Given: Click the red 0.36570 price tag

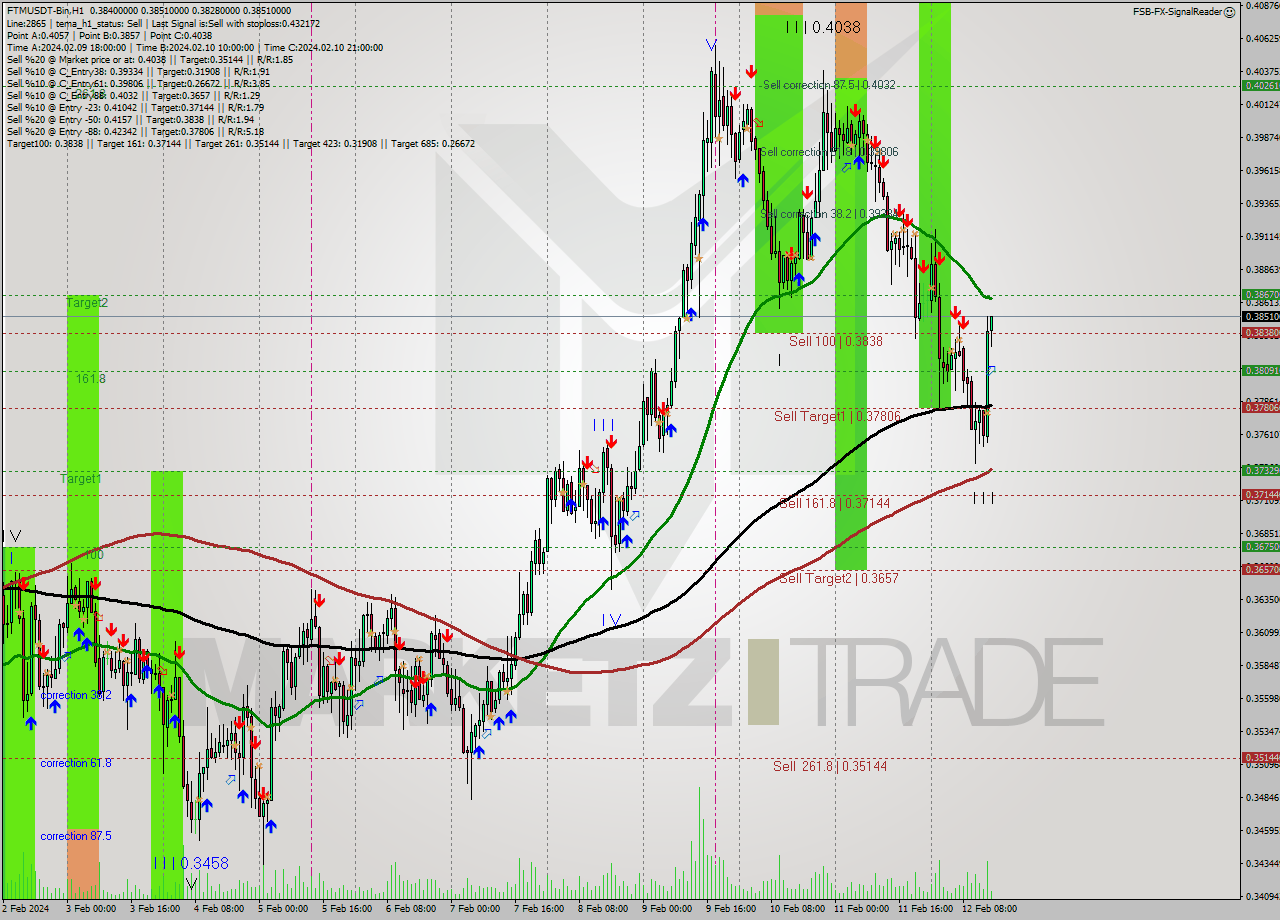Looking at the screenshot, I should click(1261, 569).
